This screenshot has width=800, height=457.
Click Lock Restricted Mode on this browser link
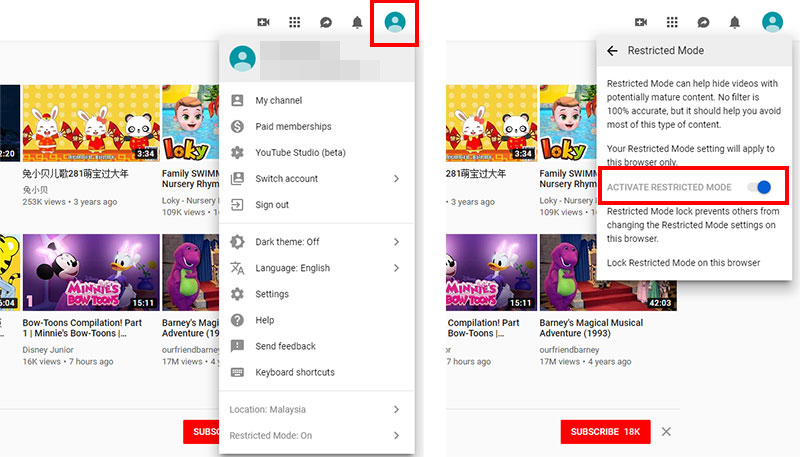pyautogui.click(x=683, y=263)
